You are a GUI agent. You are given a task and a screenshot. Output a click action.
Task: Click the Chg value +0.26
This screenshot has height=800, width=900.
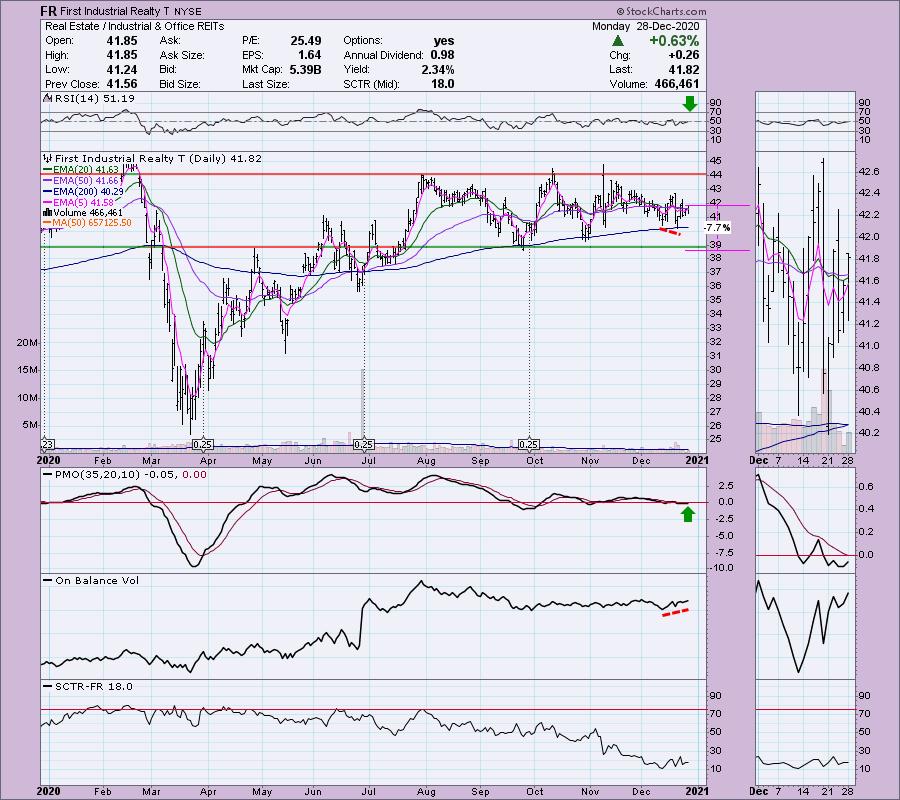684,55
